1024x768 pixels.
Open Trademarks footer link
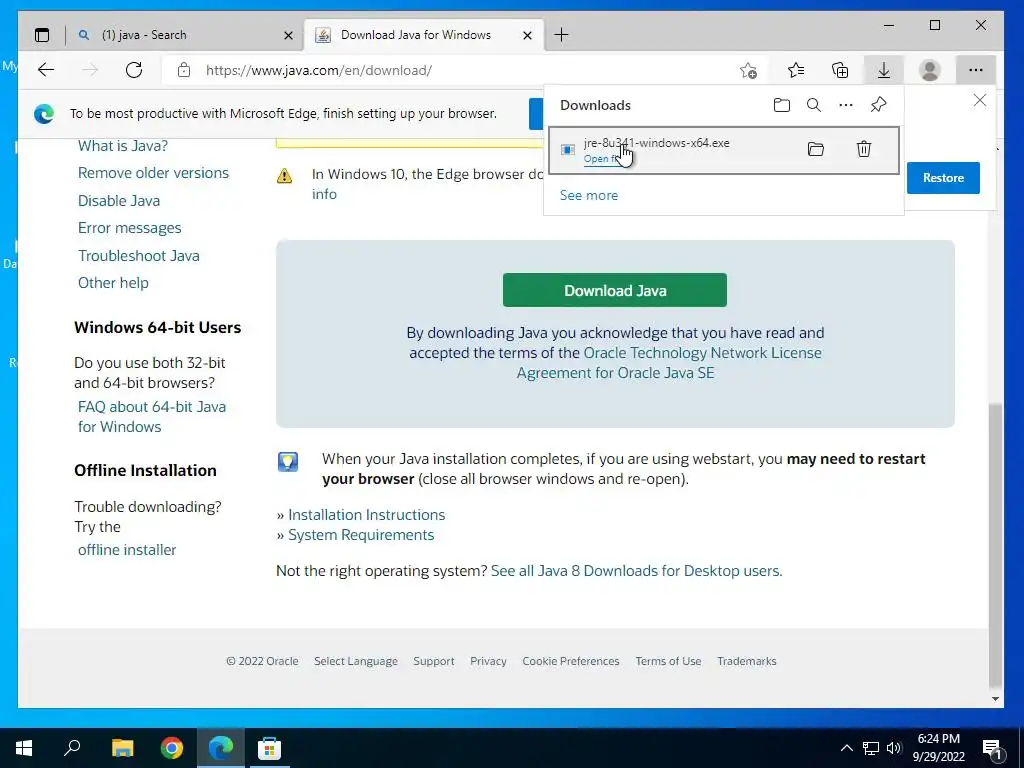(746, 661)
